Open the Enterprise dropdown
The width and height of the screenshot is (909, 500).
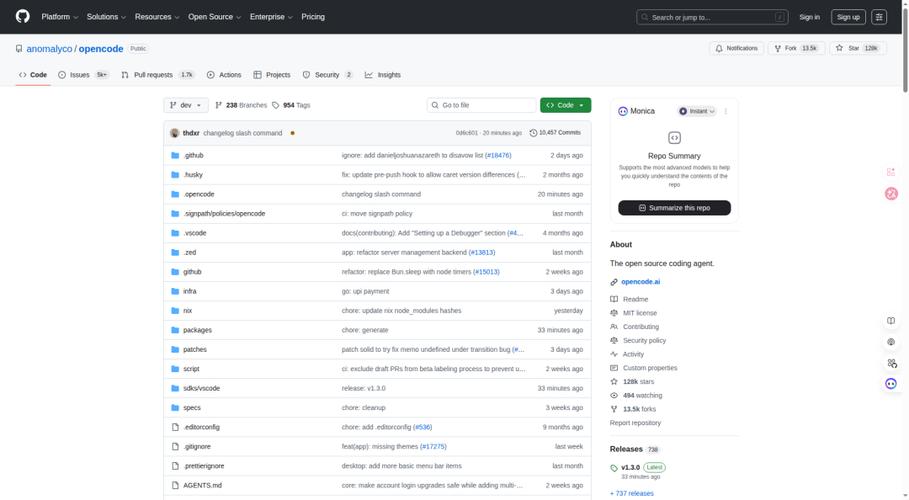pos(271,17)
